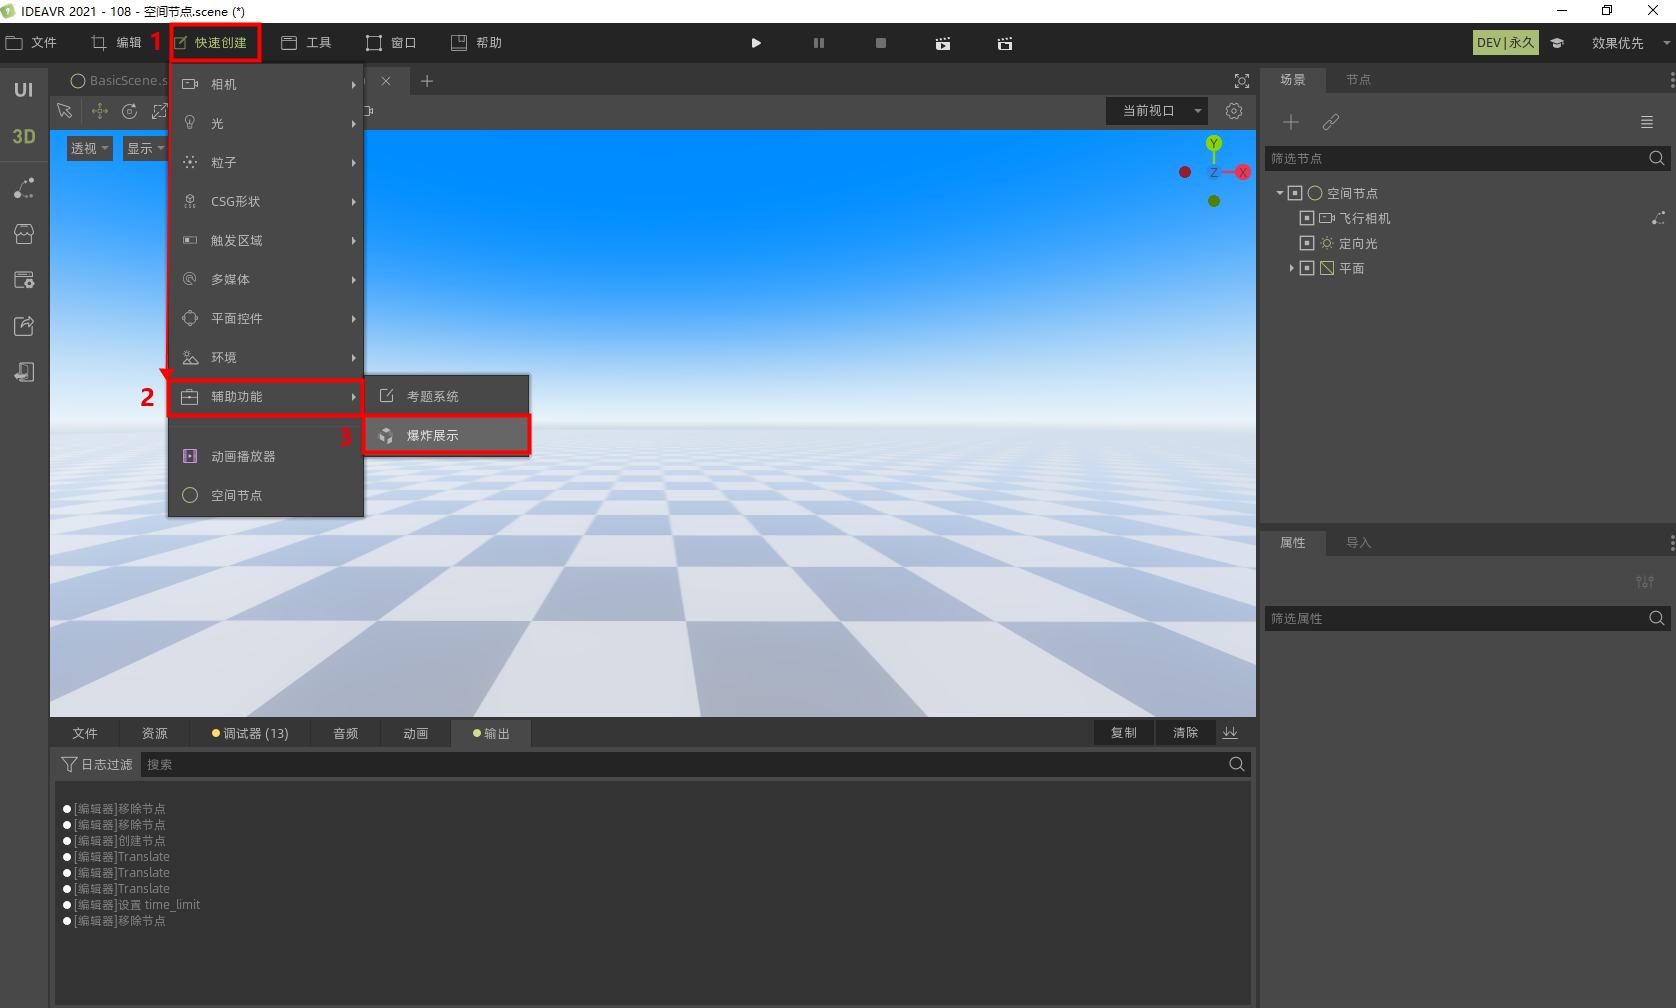The width and height of the screenshot is (1676, 1008).
Task: Click the link/instance scene chain icon
Action: pyautogui.click(x=1331, y=122)
